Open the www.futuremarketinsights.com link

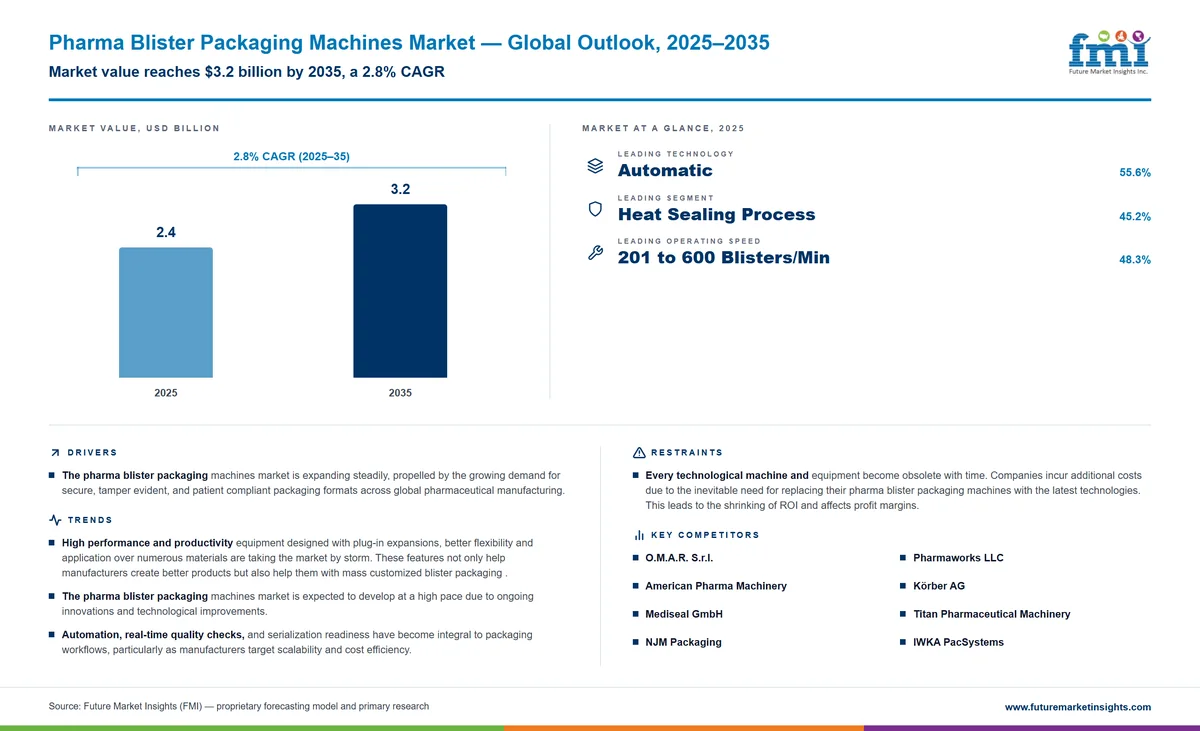click(1077, 707)
